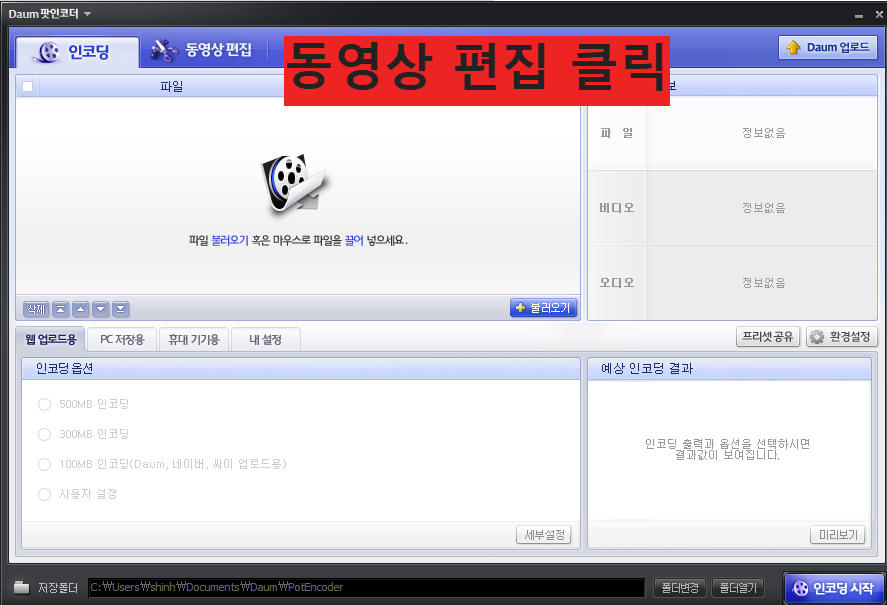This screenshot has height=605, width=887.
Task: Select the PC 저장용 tab
Action: tap(122, 340)
